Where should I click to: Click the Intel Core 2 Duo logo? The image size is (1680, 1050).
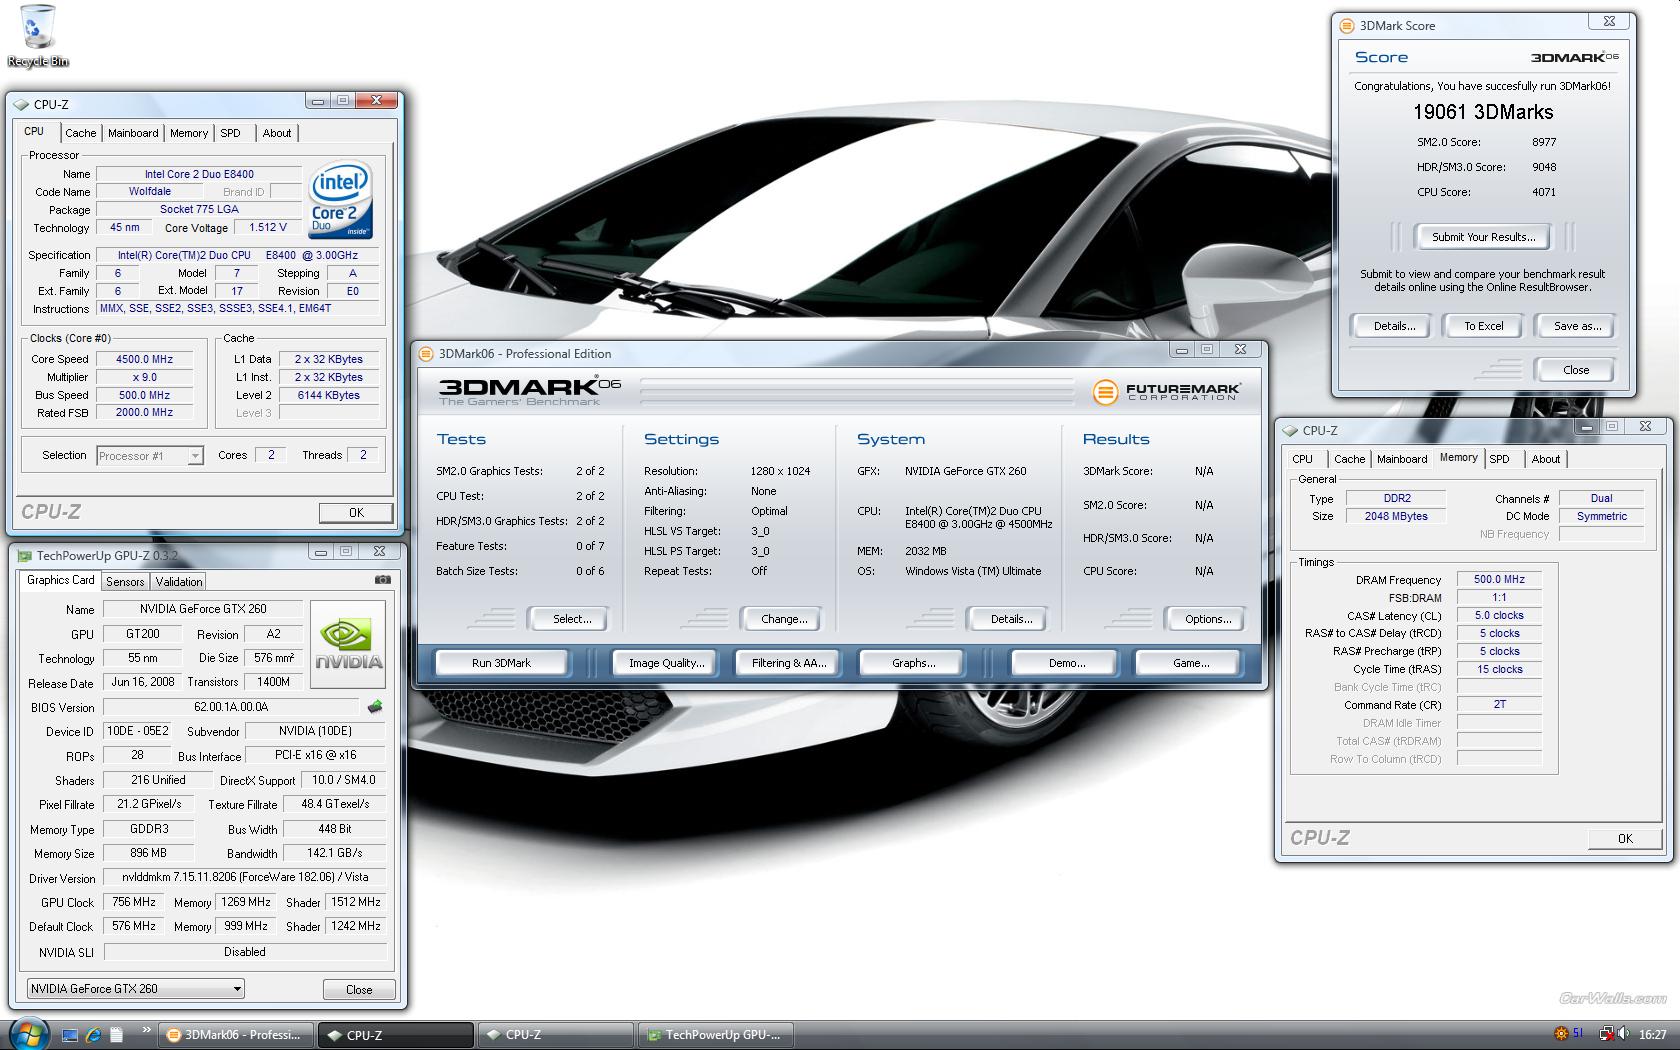click(x=341, y=200)
